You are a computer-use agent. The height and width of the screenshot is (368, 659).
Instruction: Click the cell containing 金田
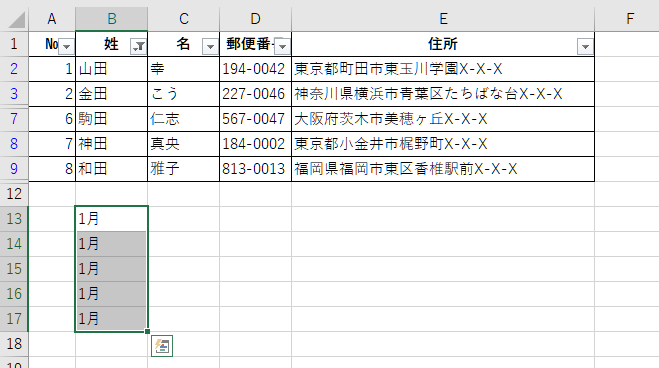point(111,94)
